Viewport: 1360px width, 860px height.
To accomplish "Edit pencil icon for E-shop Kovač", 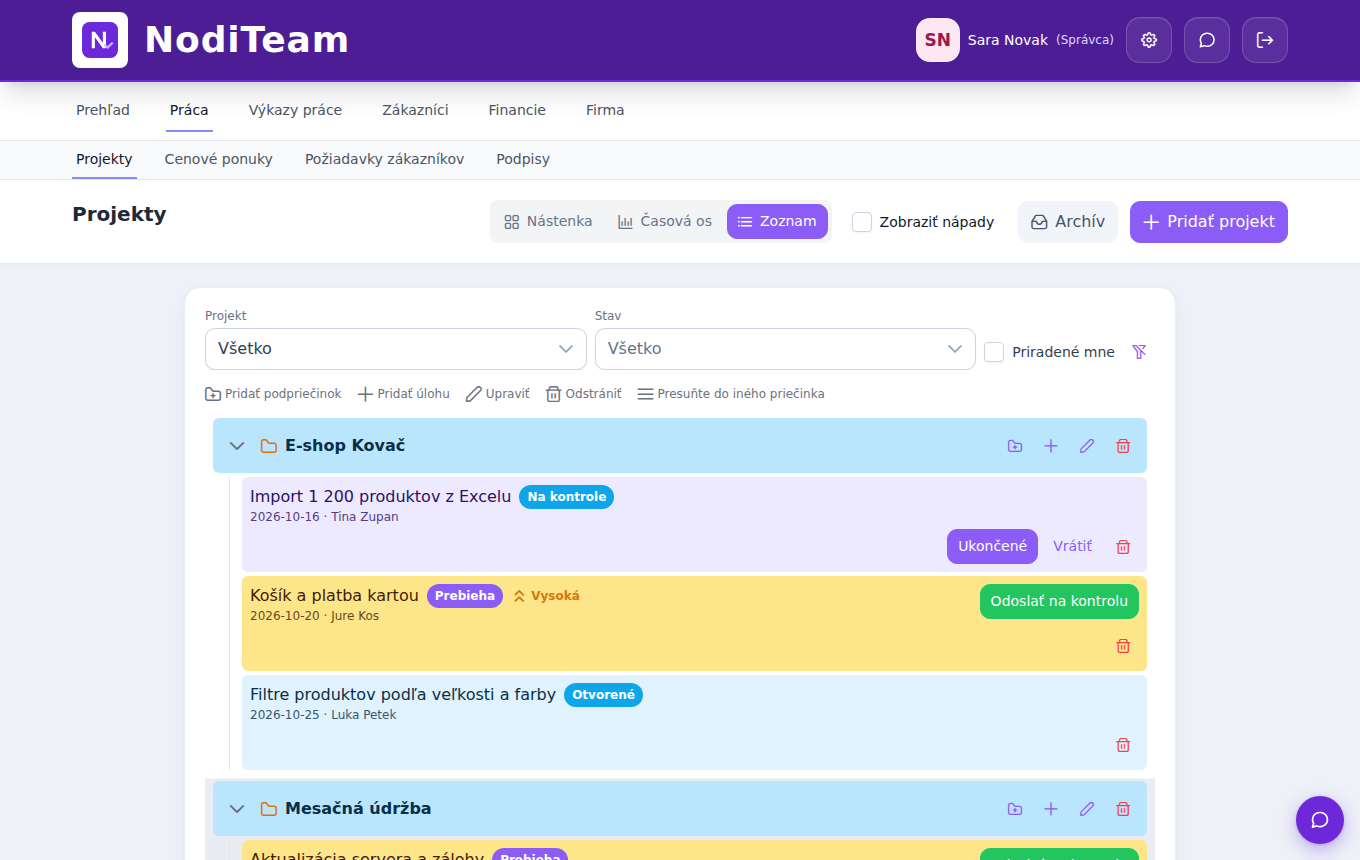I will coord(1087,446).
